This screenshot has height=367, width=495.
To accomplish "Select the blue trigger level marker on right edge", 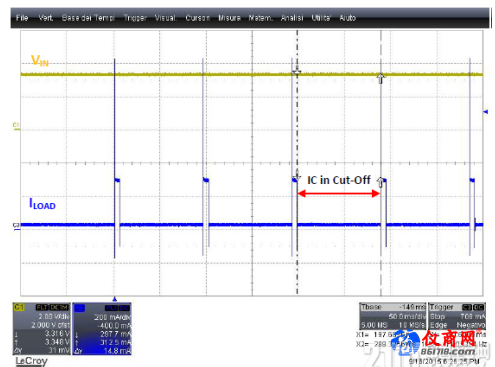I will tap(486, 112).
